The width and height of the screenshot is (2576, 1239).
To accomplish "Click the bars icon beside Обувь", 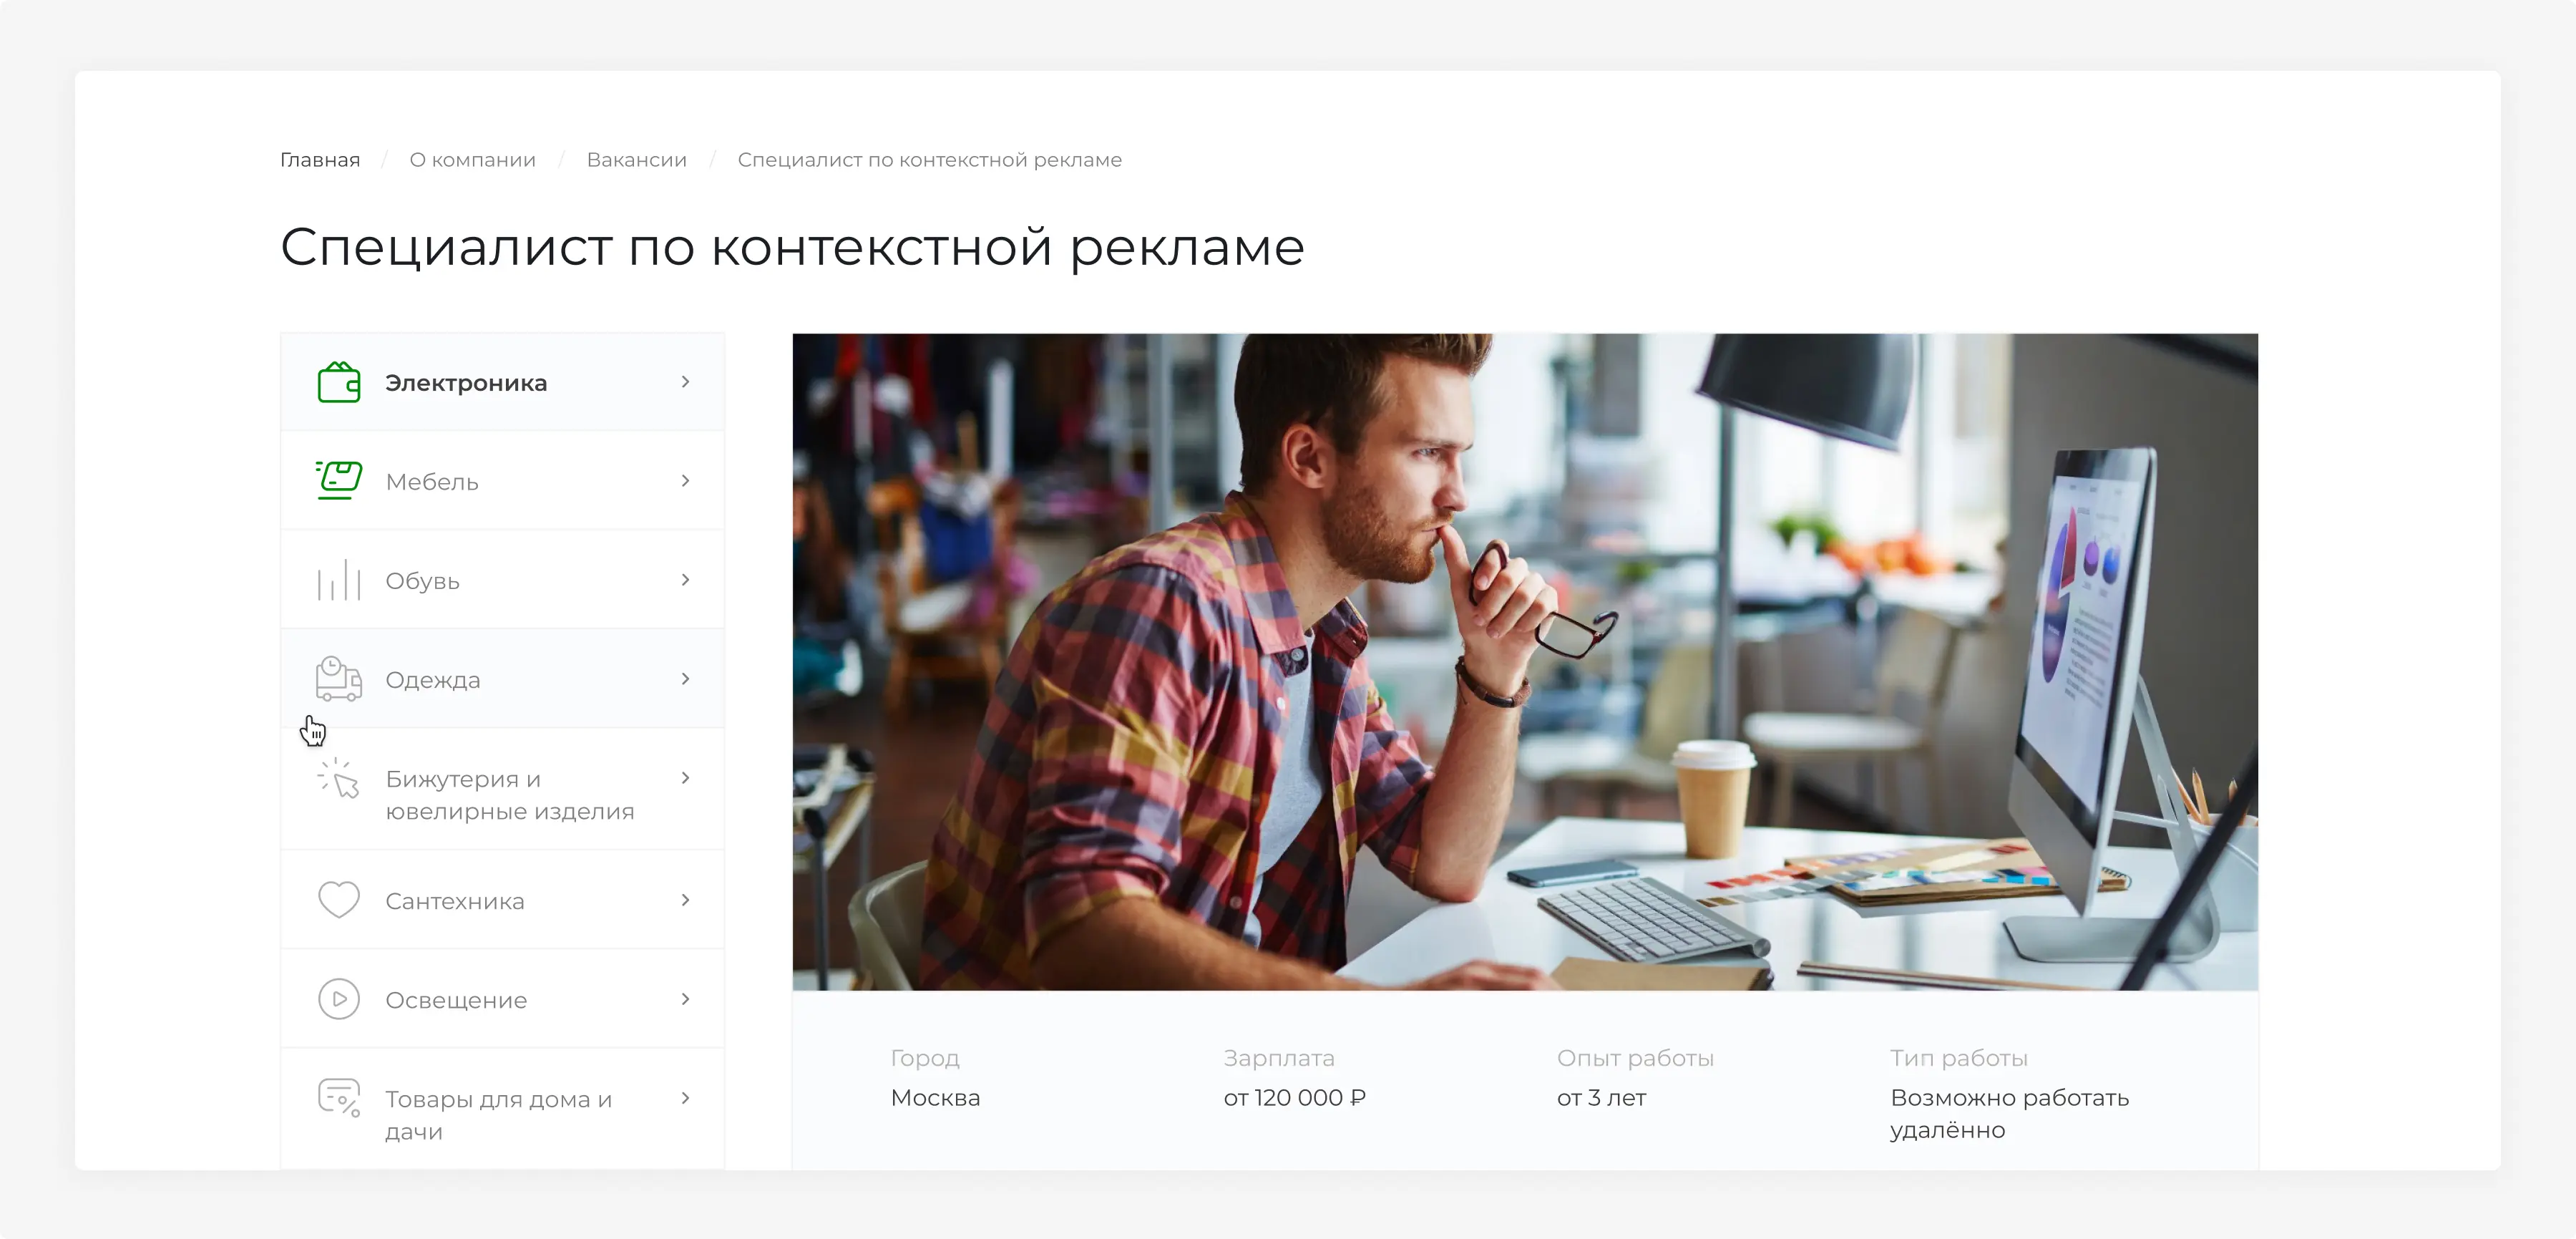I will (x=338, y=580).
